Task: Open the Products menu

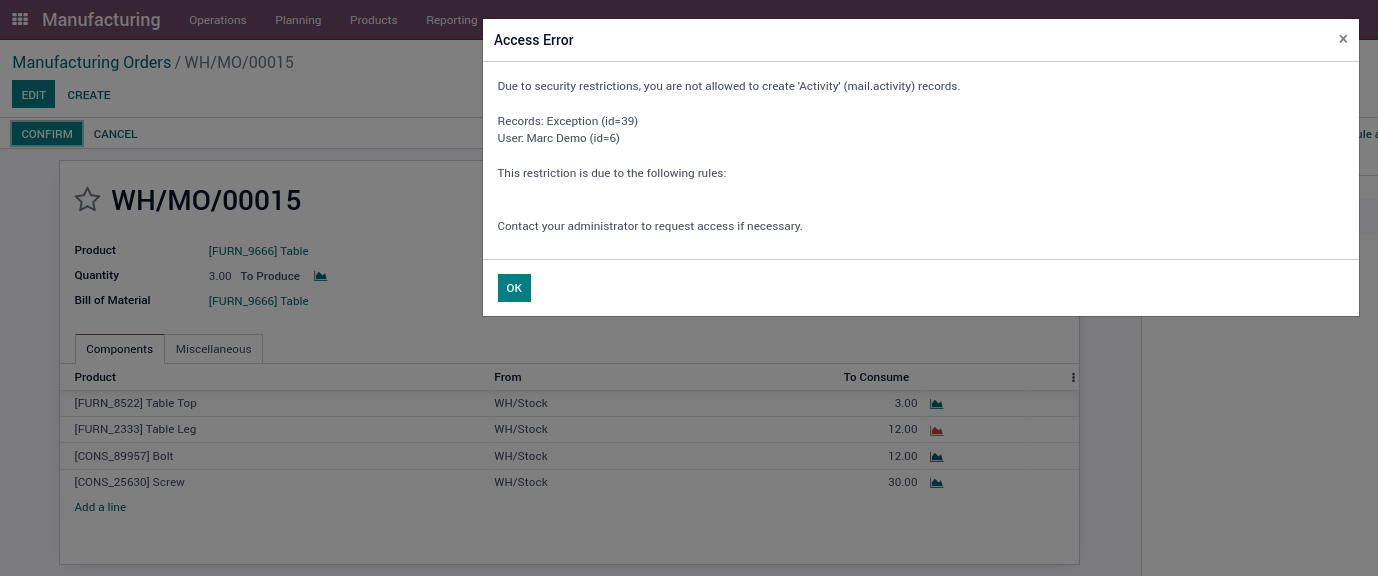Action: [x=374, y=20]
